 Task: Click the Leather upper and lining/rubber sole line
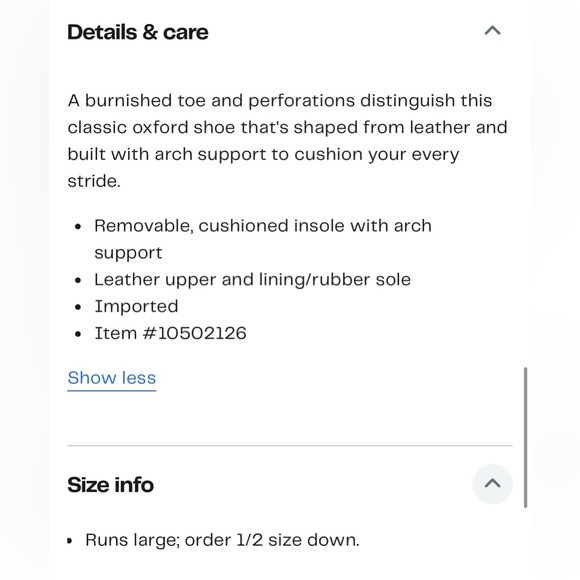tap(252, 280)
